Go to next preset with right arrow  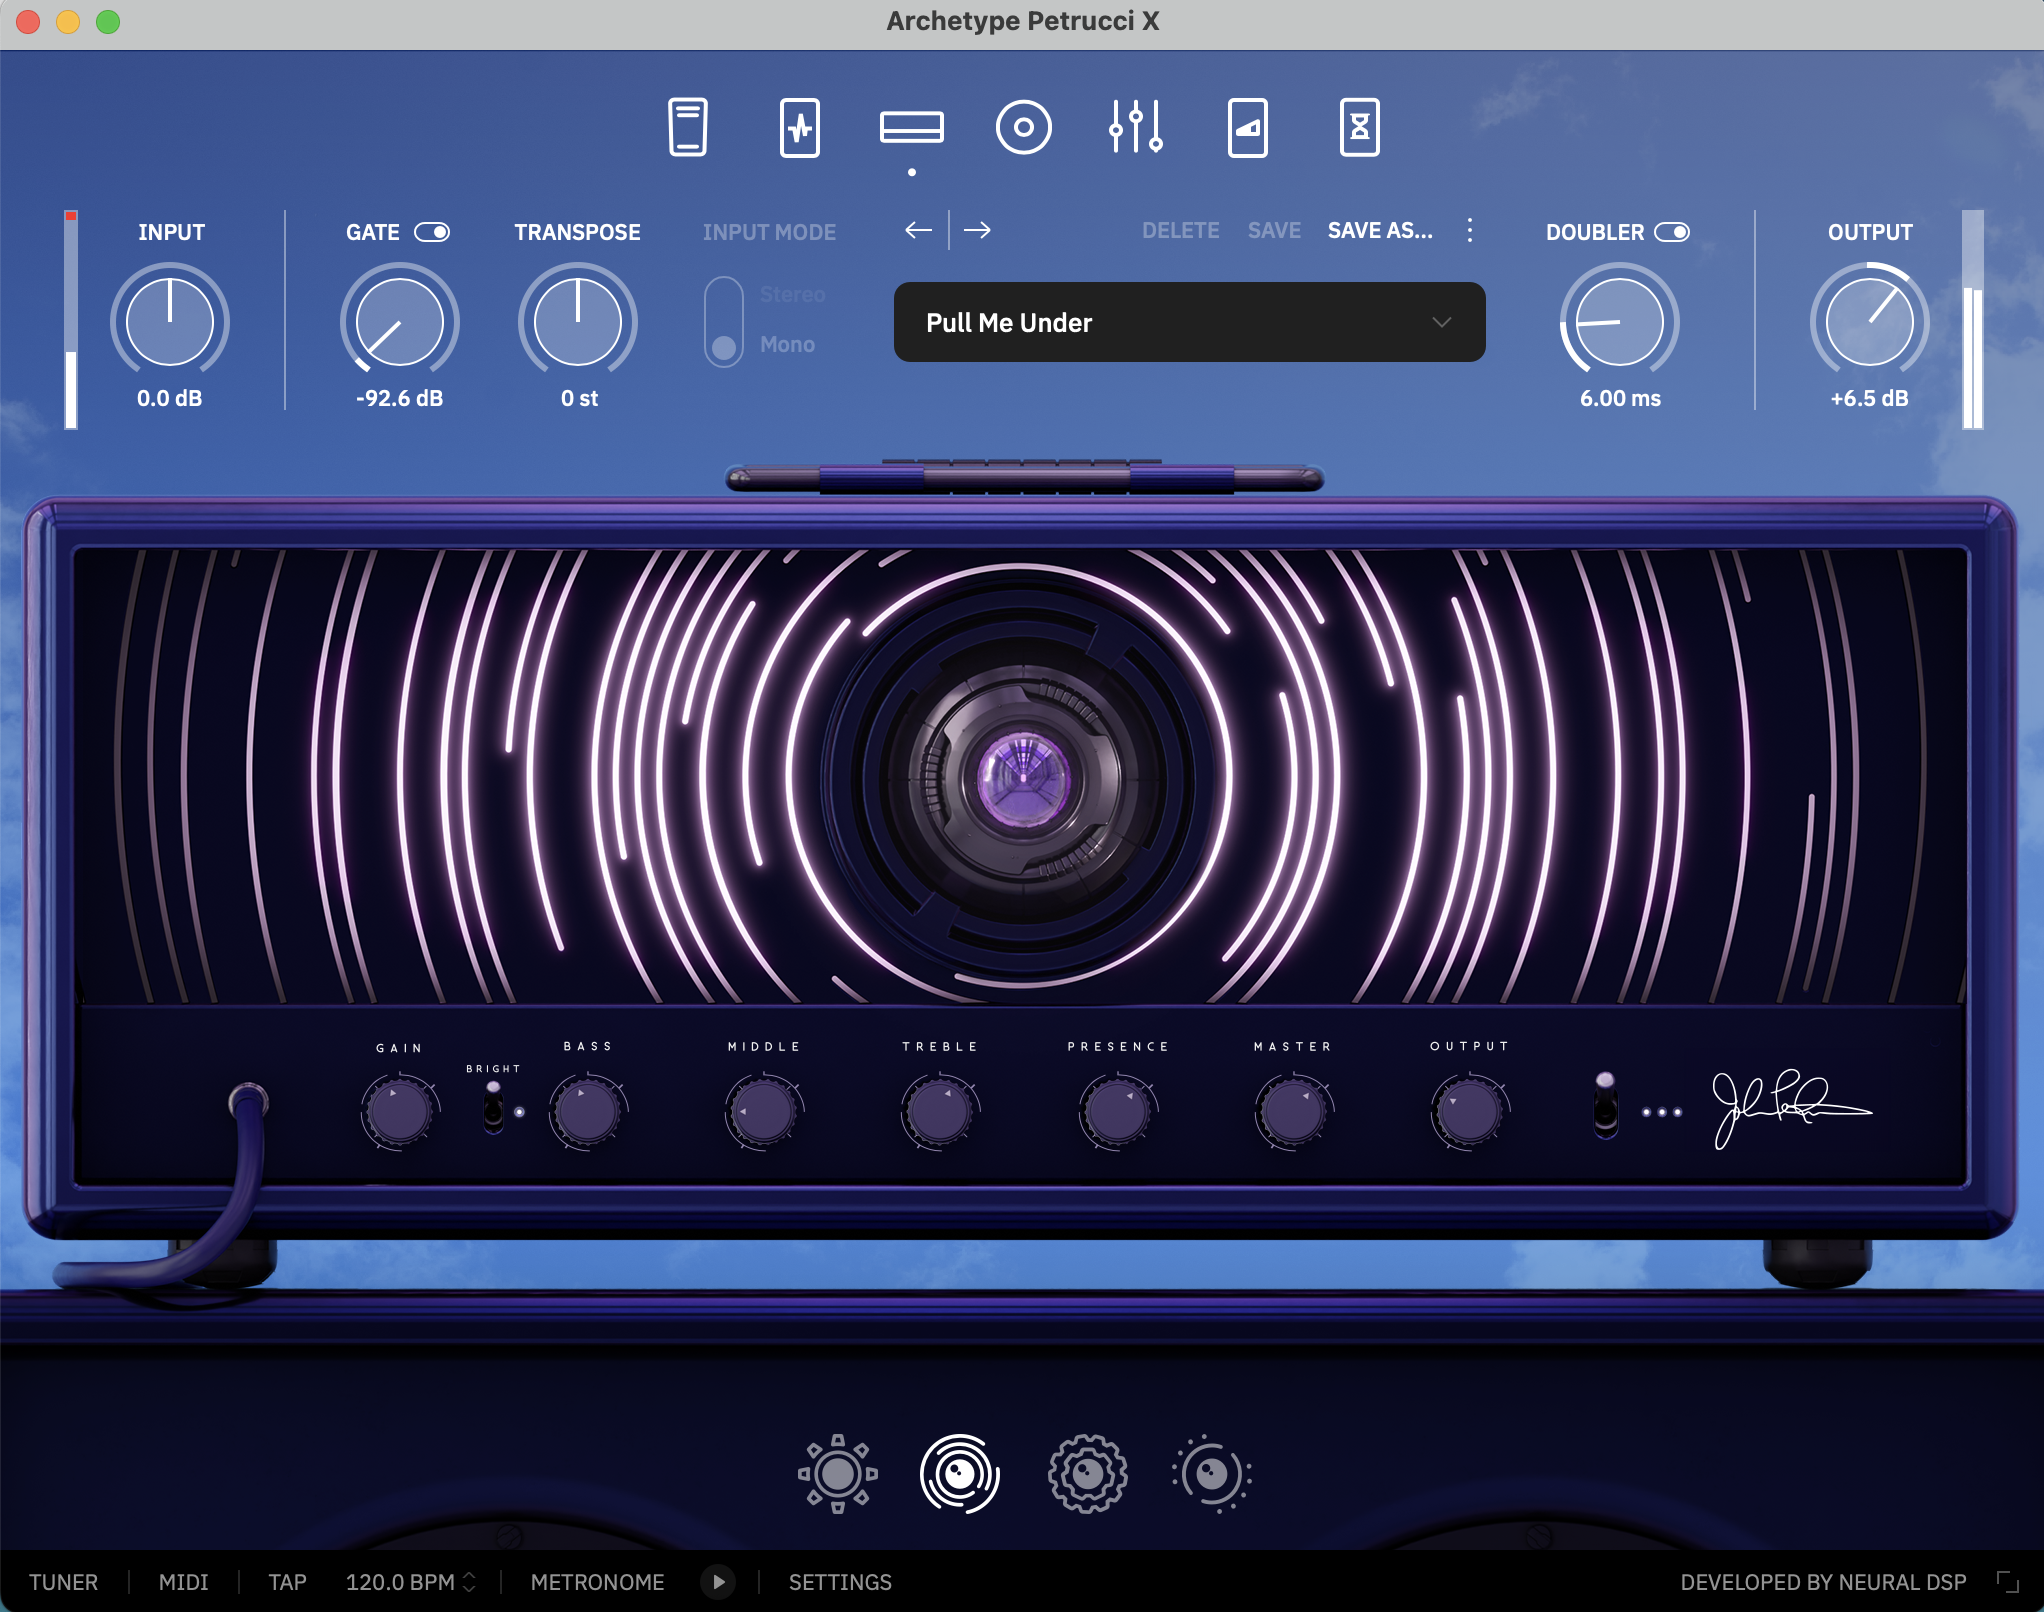(977, 230)
